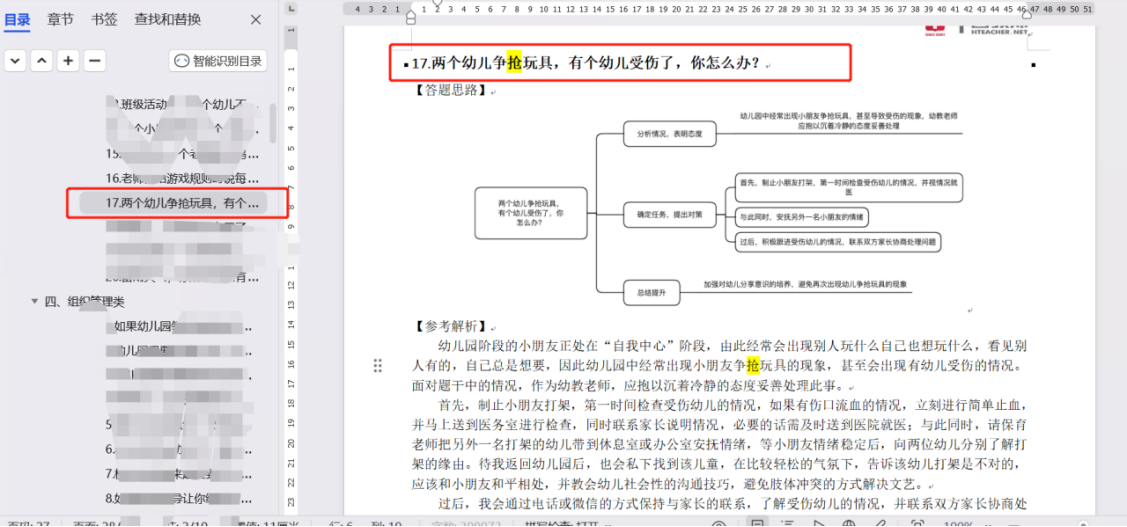Click the minus button in outline toolbar
This screenshot has width=1127, height=527.
point(95,61)
